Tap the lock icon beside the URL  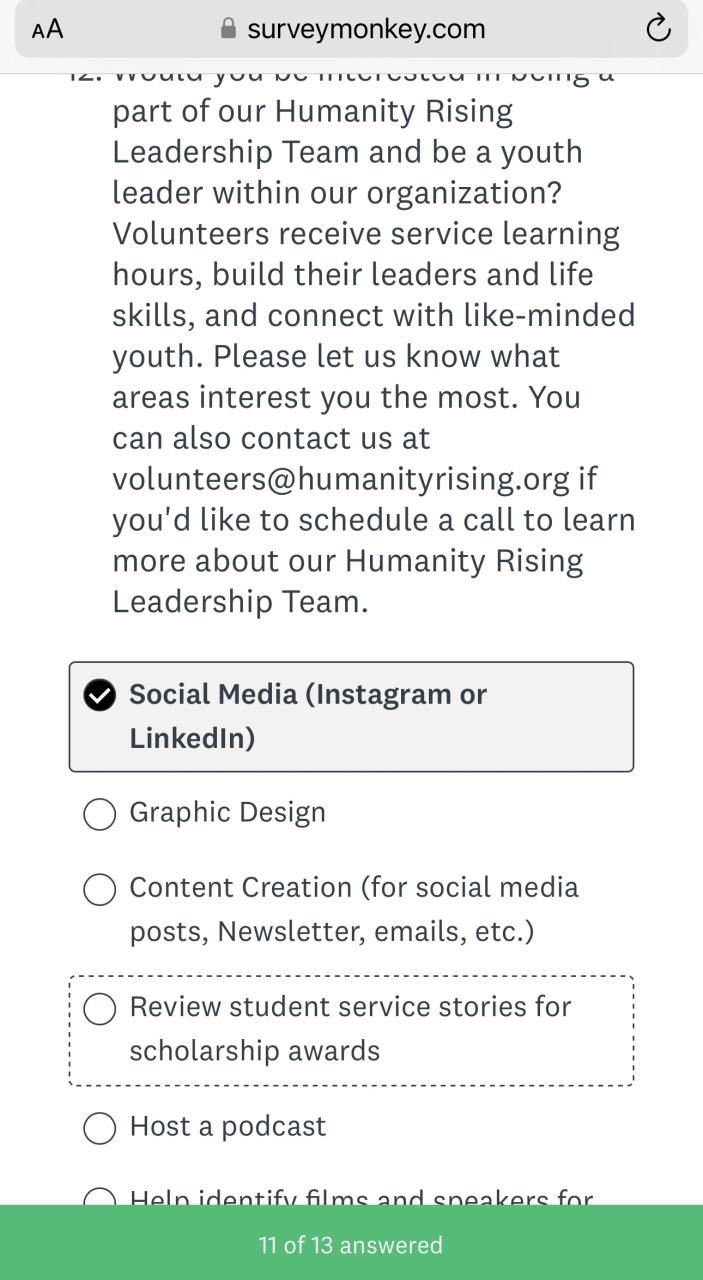click(x=228, y=29)
